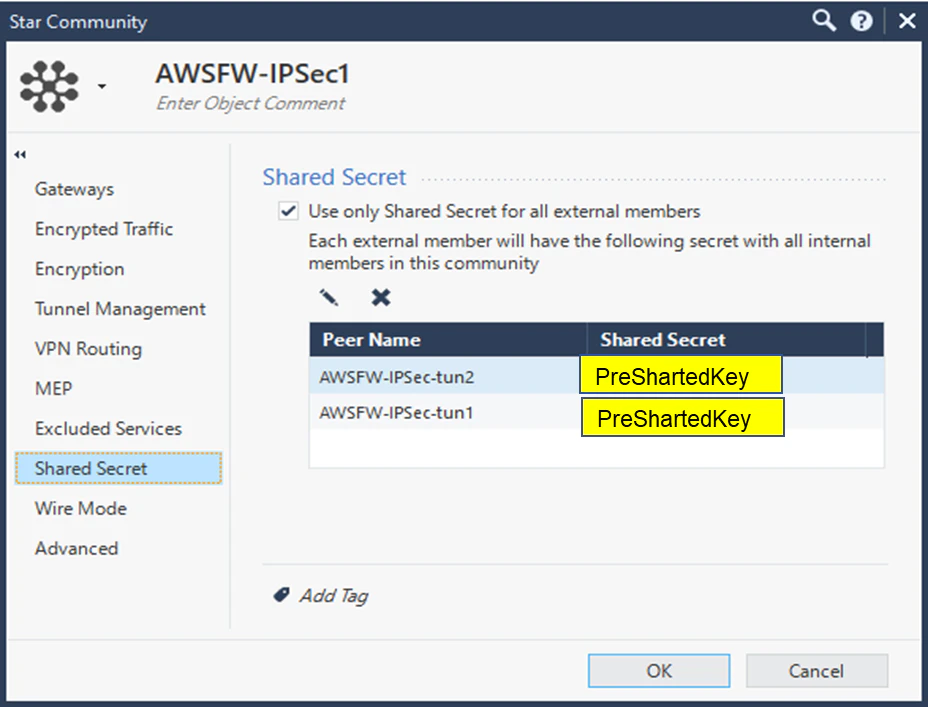
Task: Remove shared secret with the X icon
Action: 381,297
